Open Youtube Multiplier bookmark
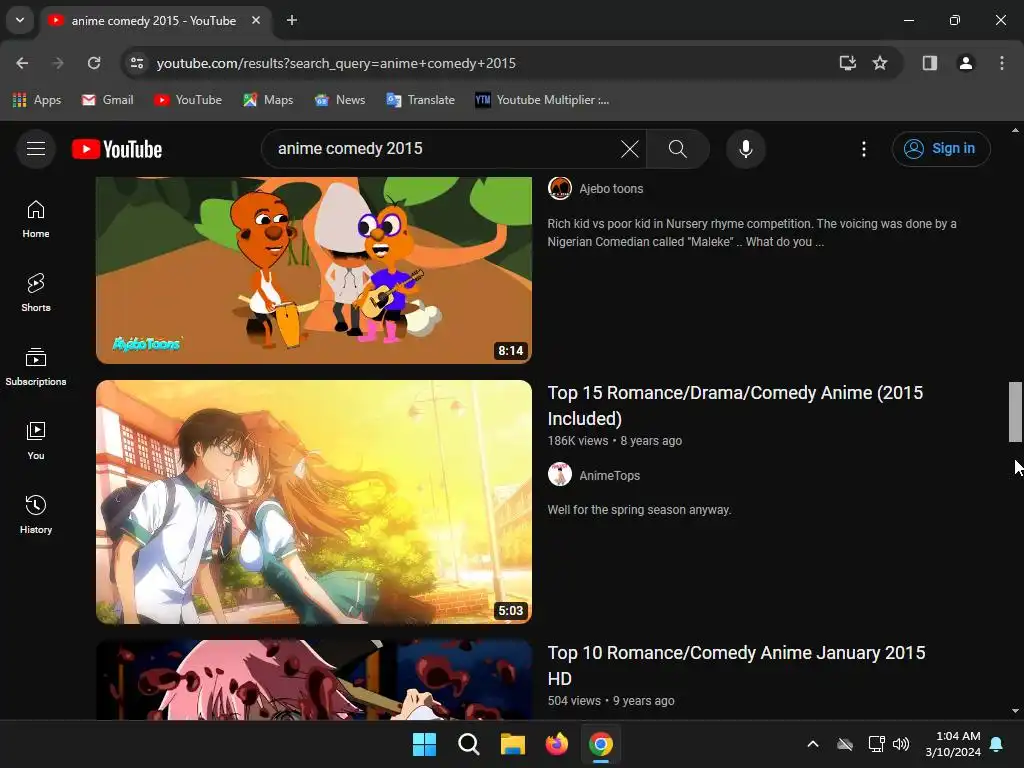1024x768 pixels. pyautogui.click(x=542, y=100)
